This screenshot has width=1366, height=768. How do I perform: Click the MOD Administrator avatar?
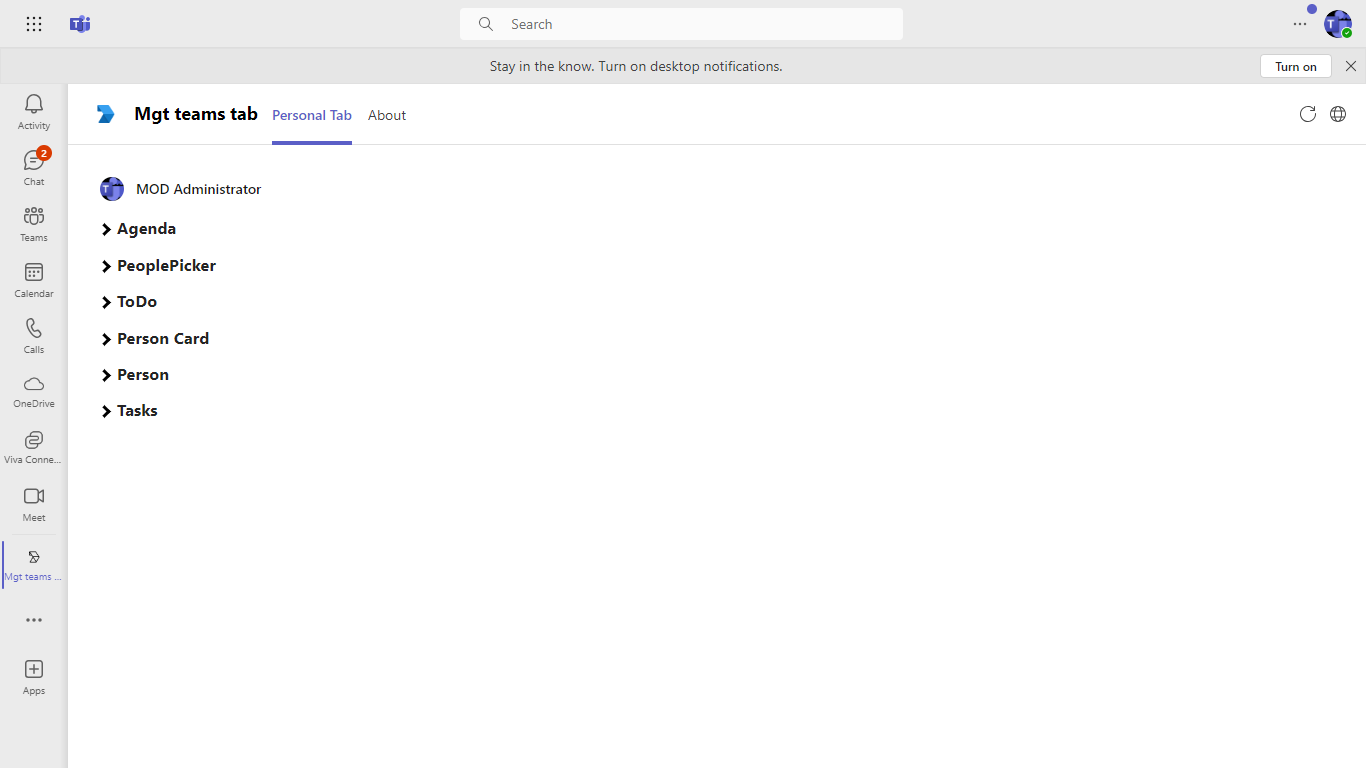[x=112, y=189]
